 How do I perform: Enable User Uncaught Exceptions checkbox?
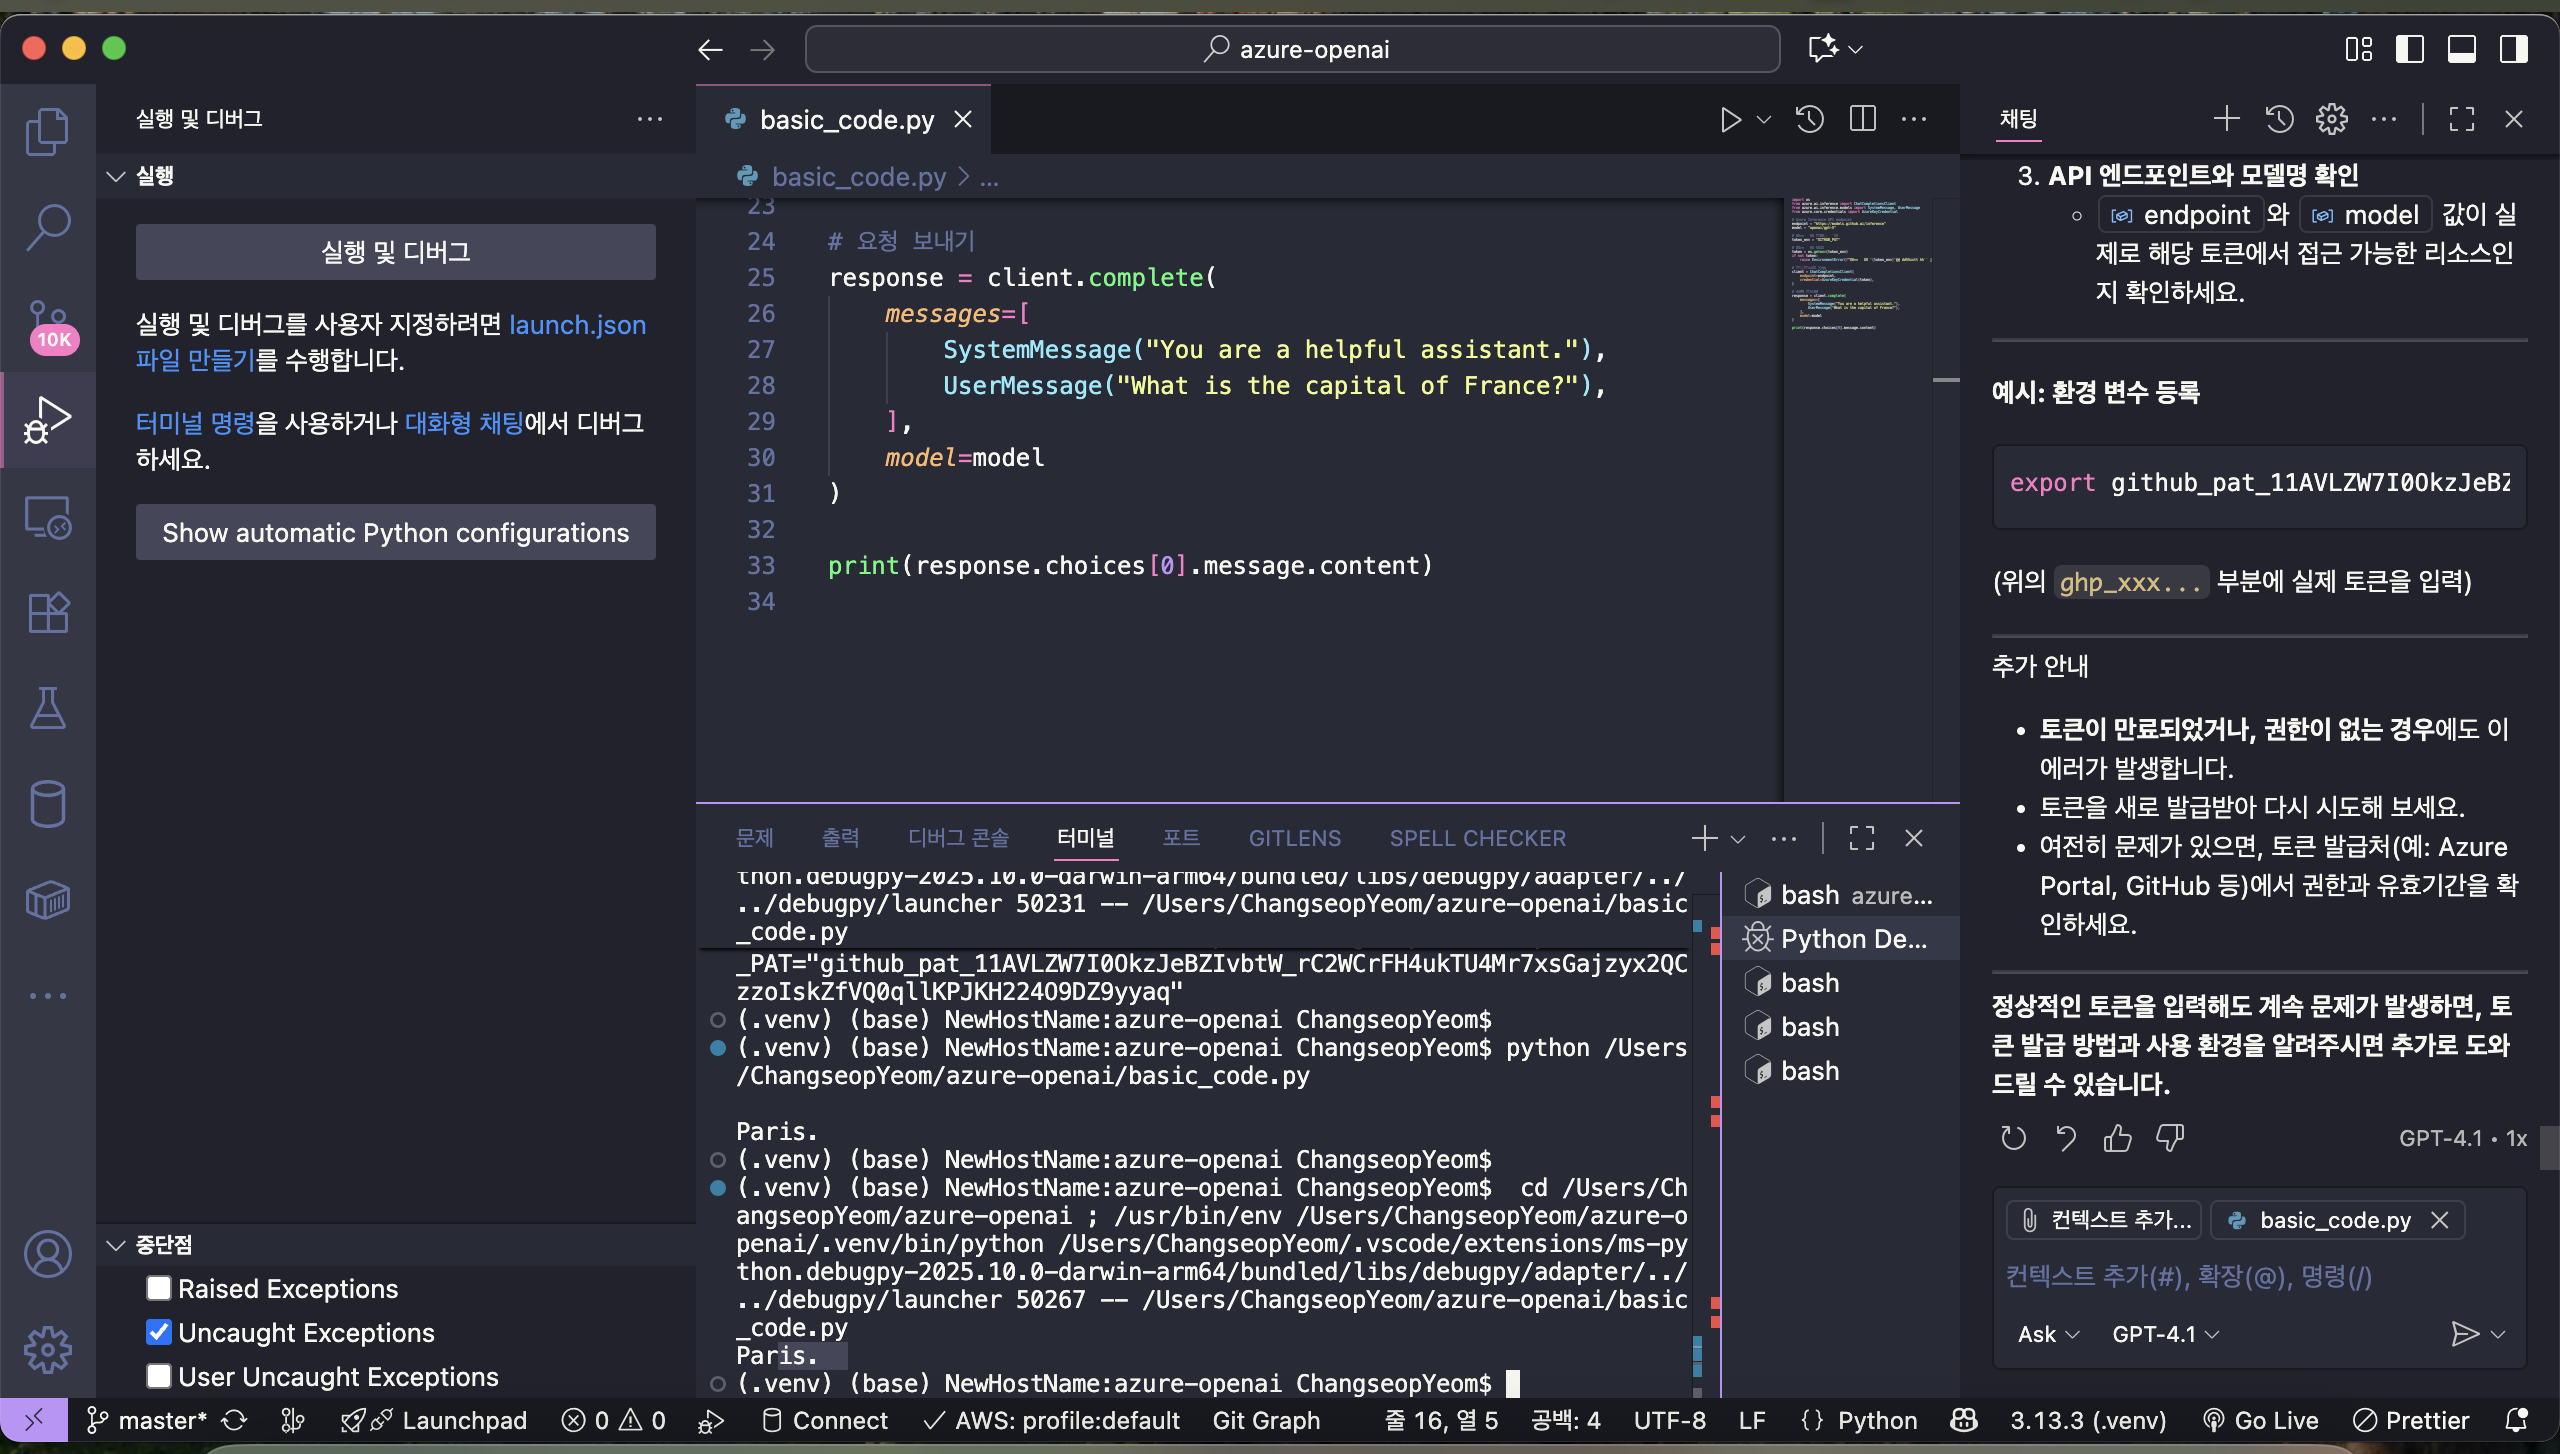(x=159, y=1376)
